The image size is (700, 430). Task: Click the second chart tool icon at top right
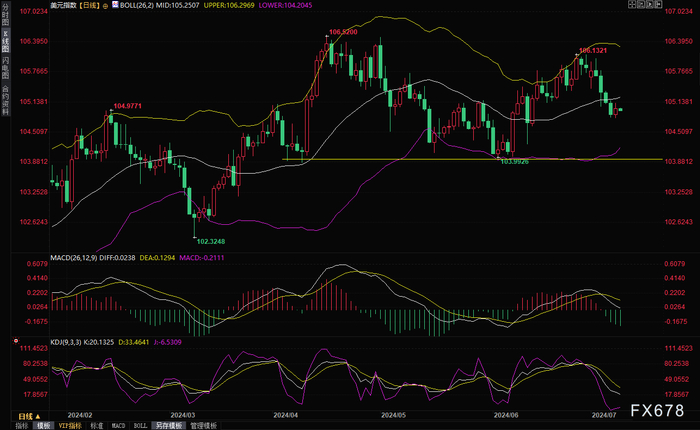(x=641, y=4)
